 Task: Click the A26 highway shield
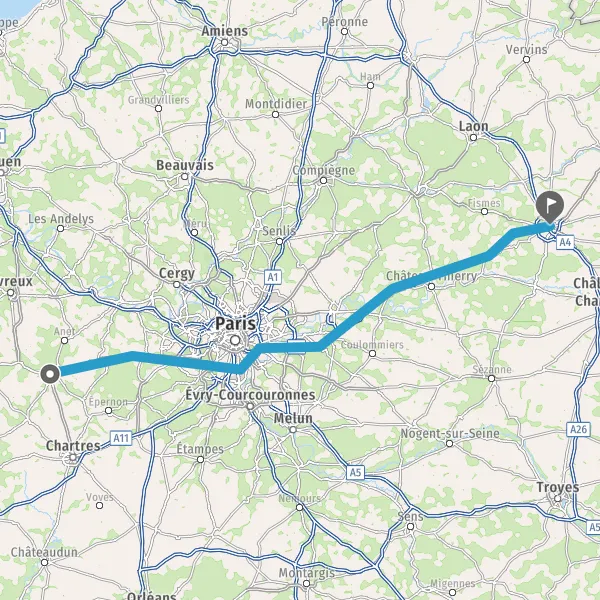578,429
